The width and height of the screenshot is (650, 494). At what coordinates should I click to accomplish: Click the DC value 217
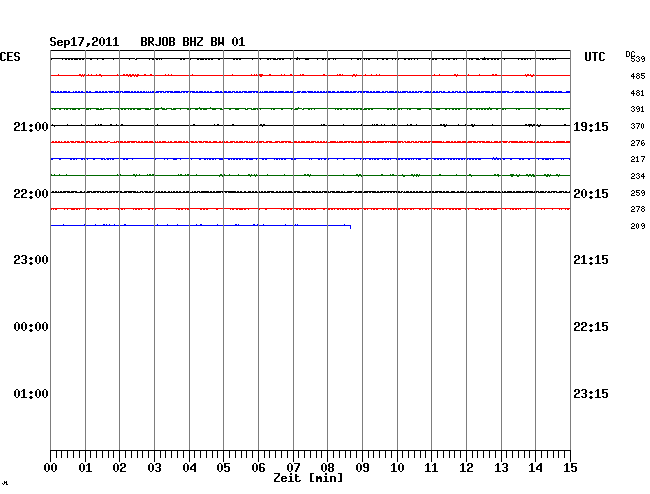638,159
